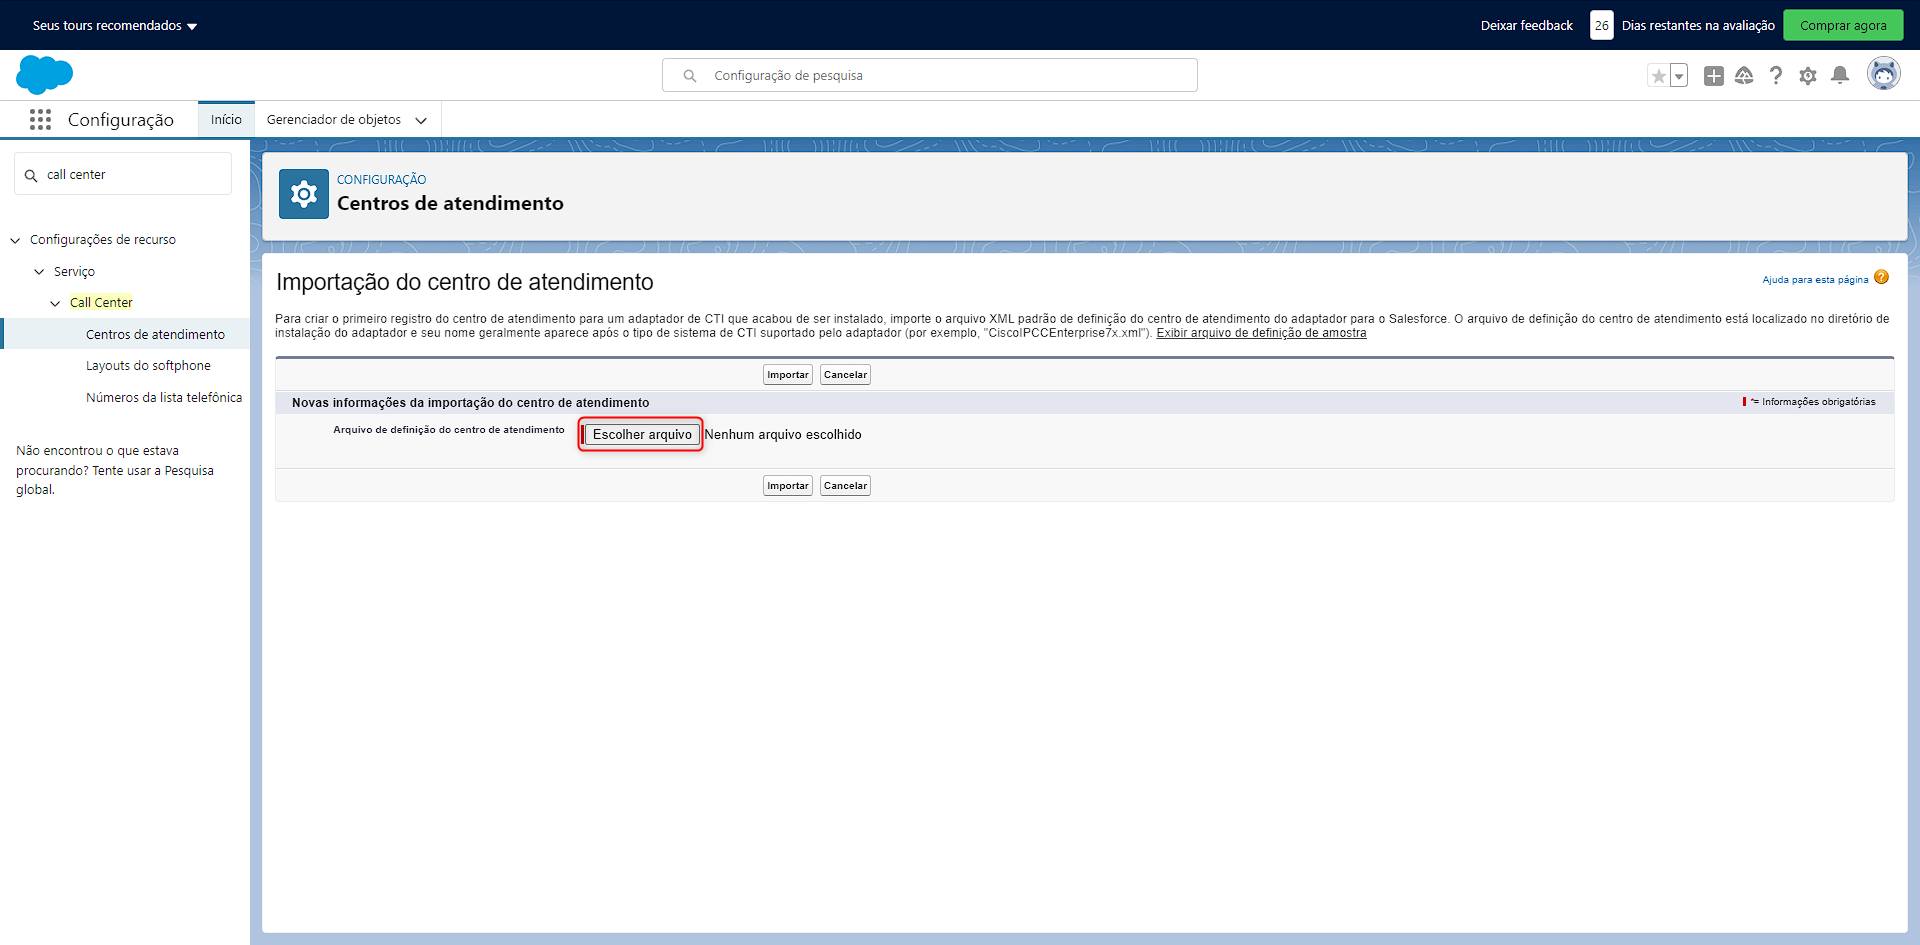The image size is (1920, 945).
Task: Open the App Launcher grid icon
Action: tap(40, 120)
